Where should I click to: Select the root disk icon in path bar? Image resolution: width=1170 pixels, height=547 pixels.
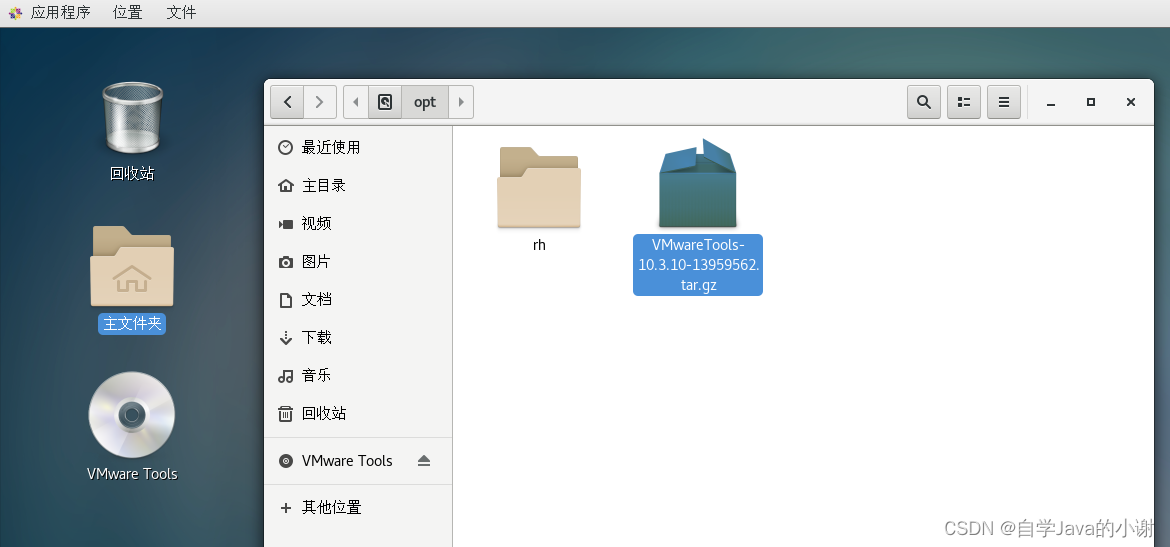pyautogui.click(x=385, y=101)
